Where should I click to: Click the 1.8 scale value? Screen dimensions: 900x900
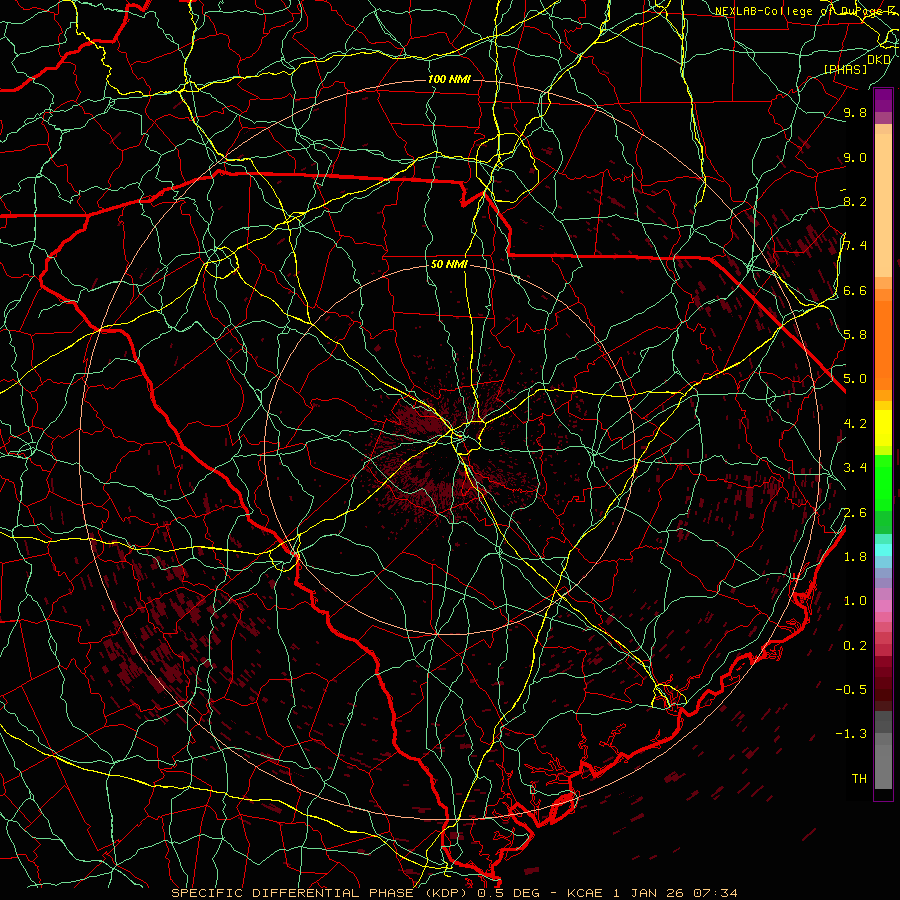pos(855,556)
